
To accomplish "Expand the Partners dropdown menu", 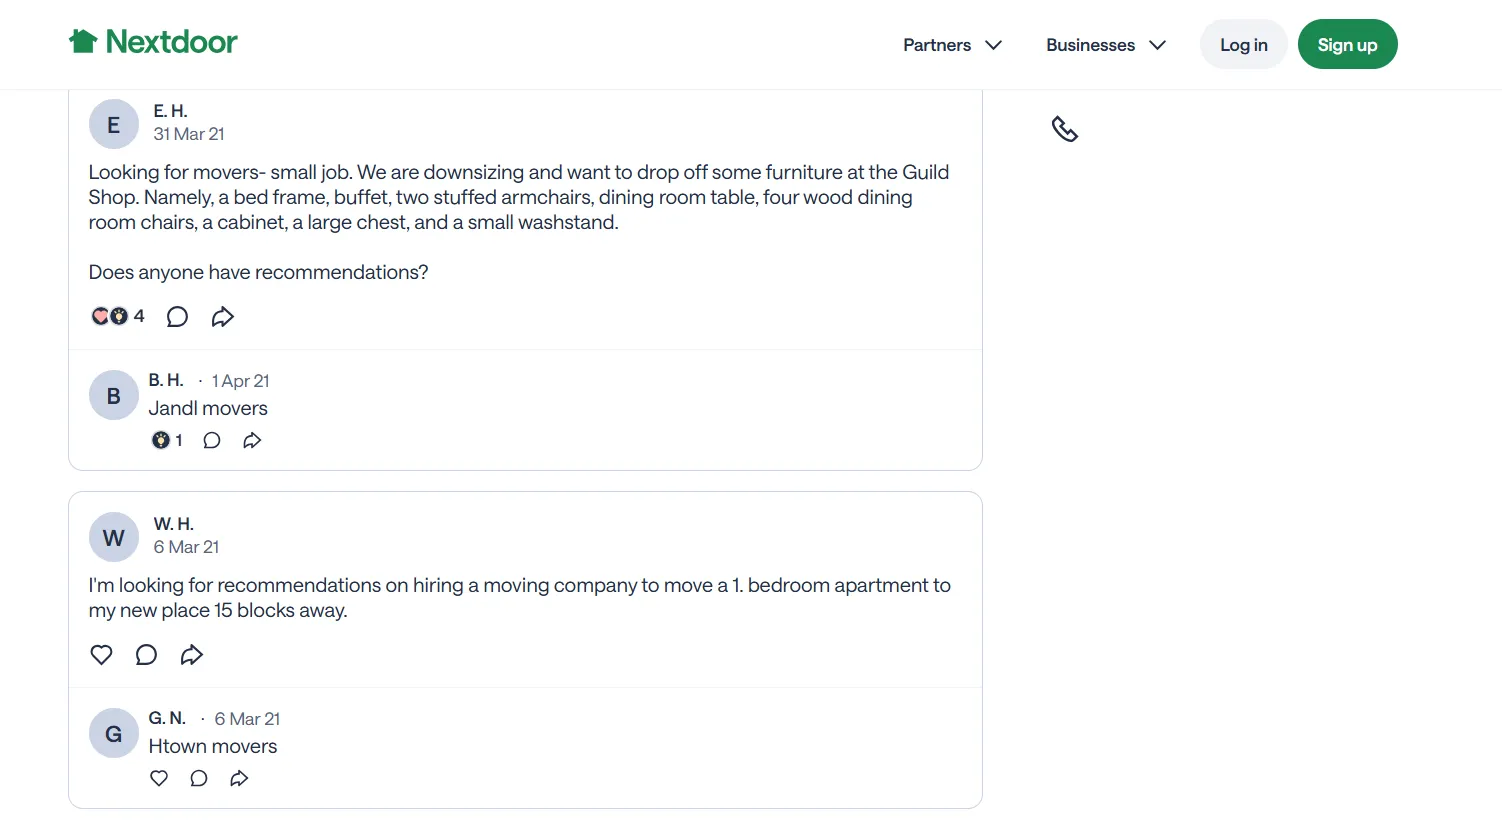I will [952, 45].
